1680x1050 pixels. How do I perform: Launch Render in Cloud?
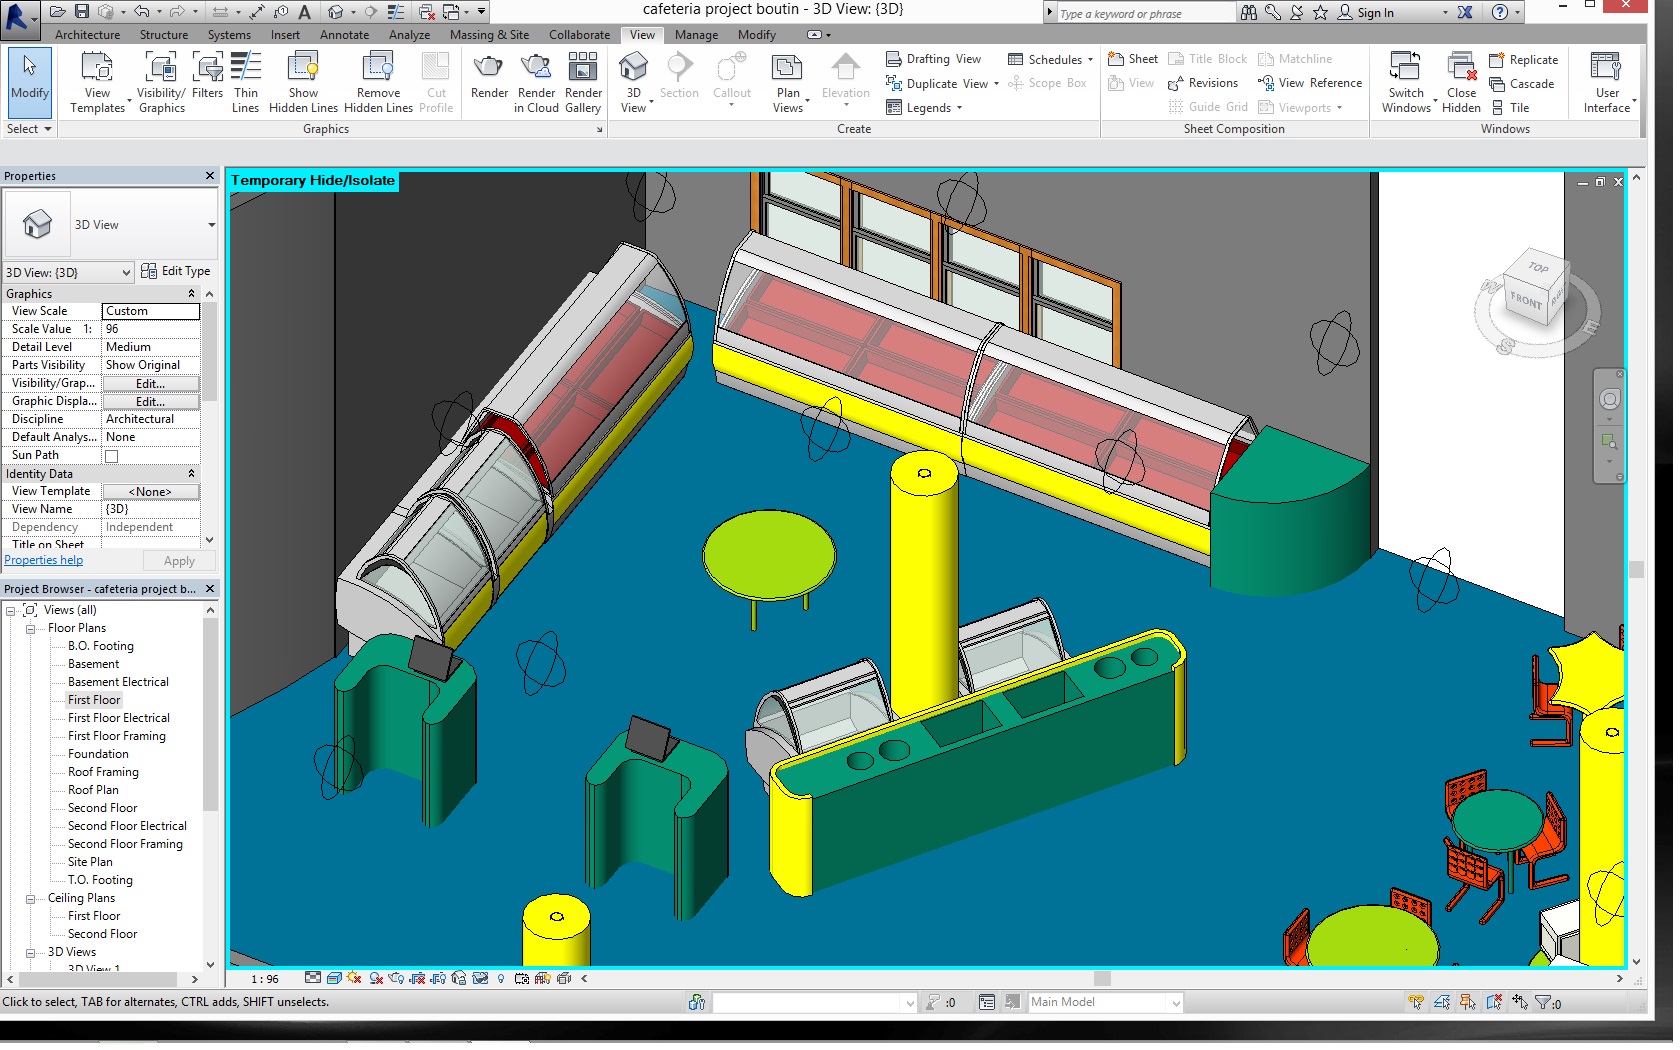[x=536, y=82]
